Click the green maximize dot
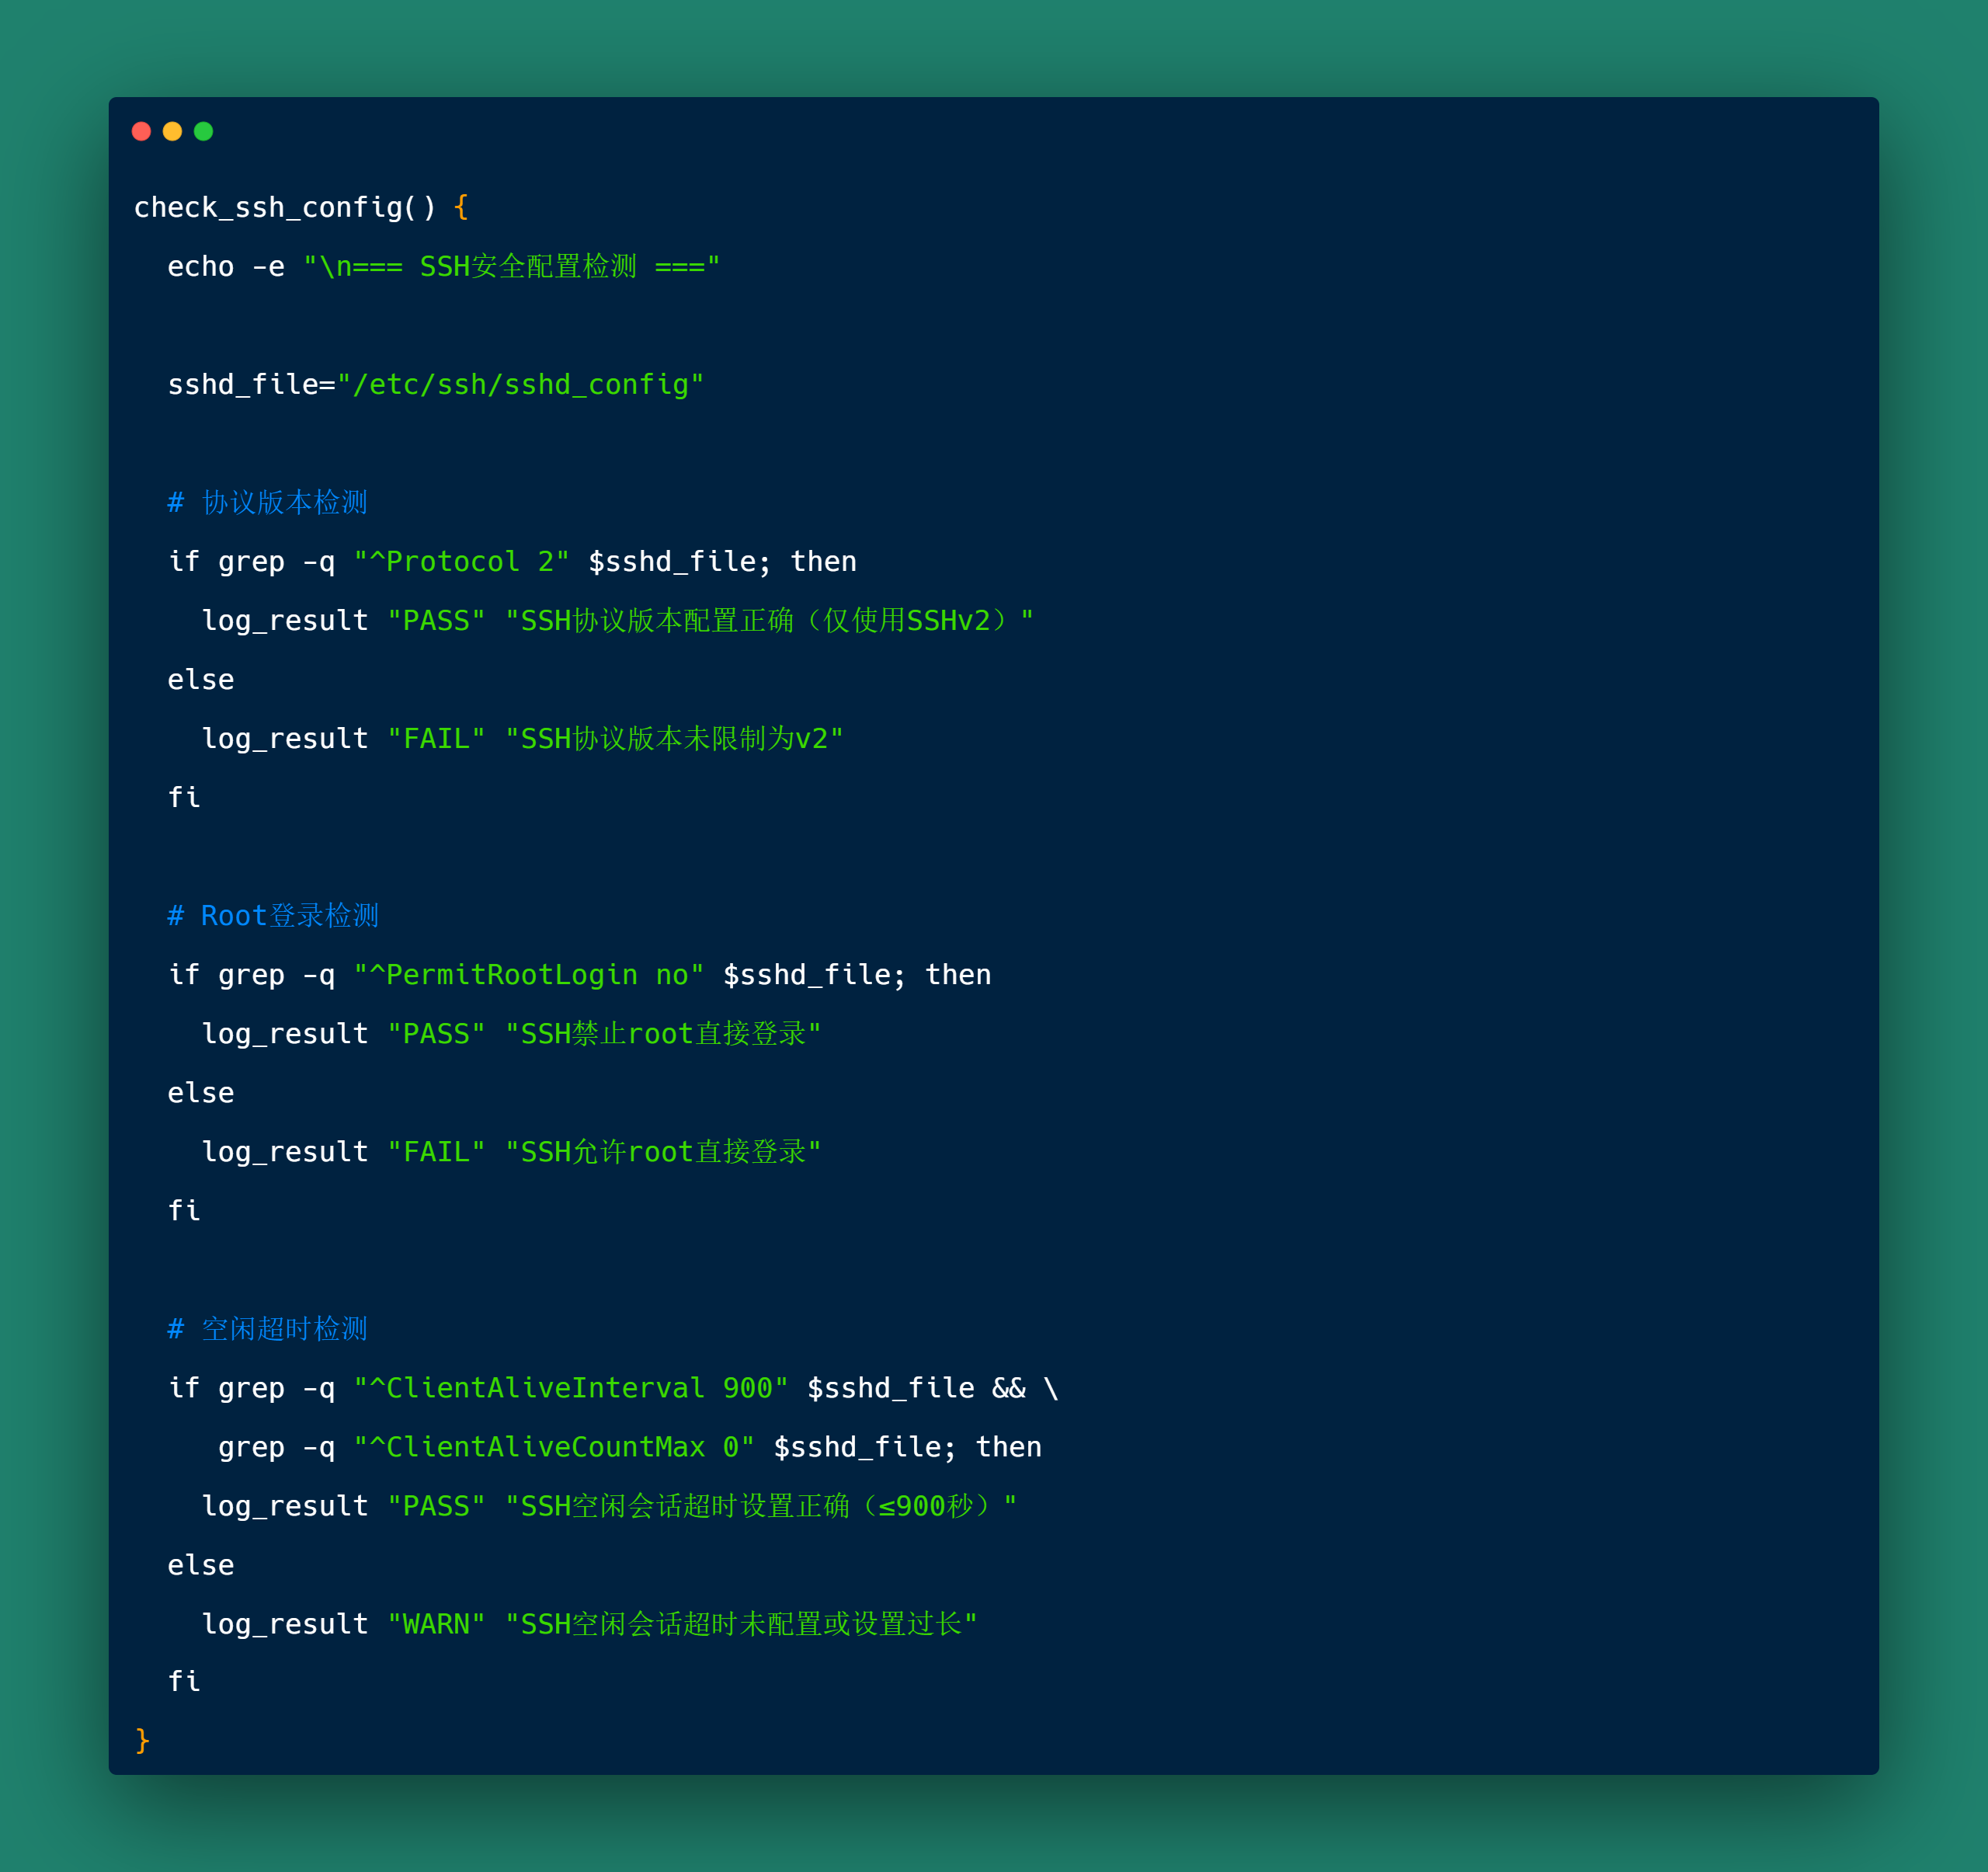 (x=203, y=131)
